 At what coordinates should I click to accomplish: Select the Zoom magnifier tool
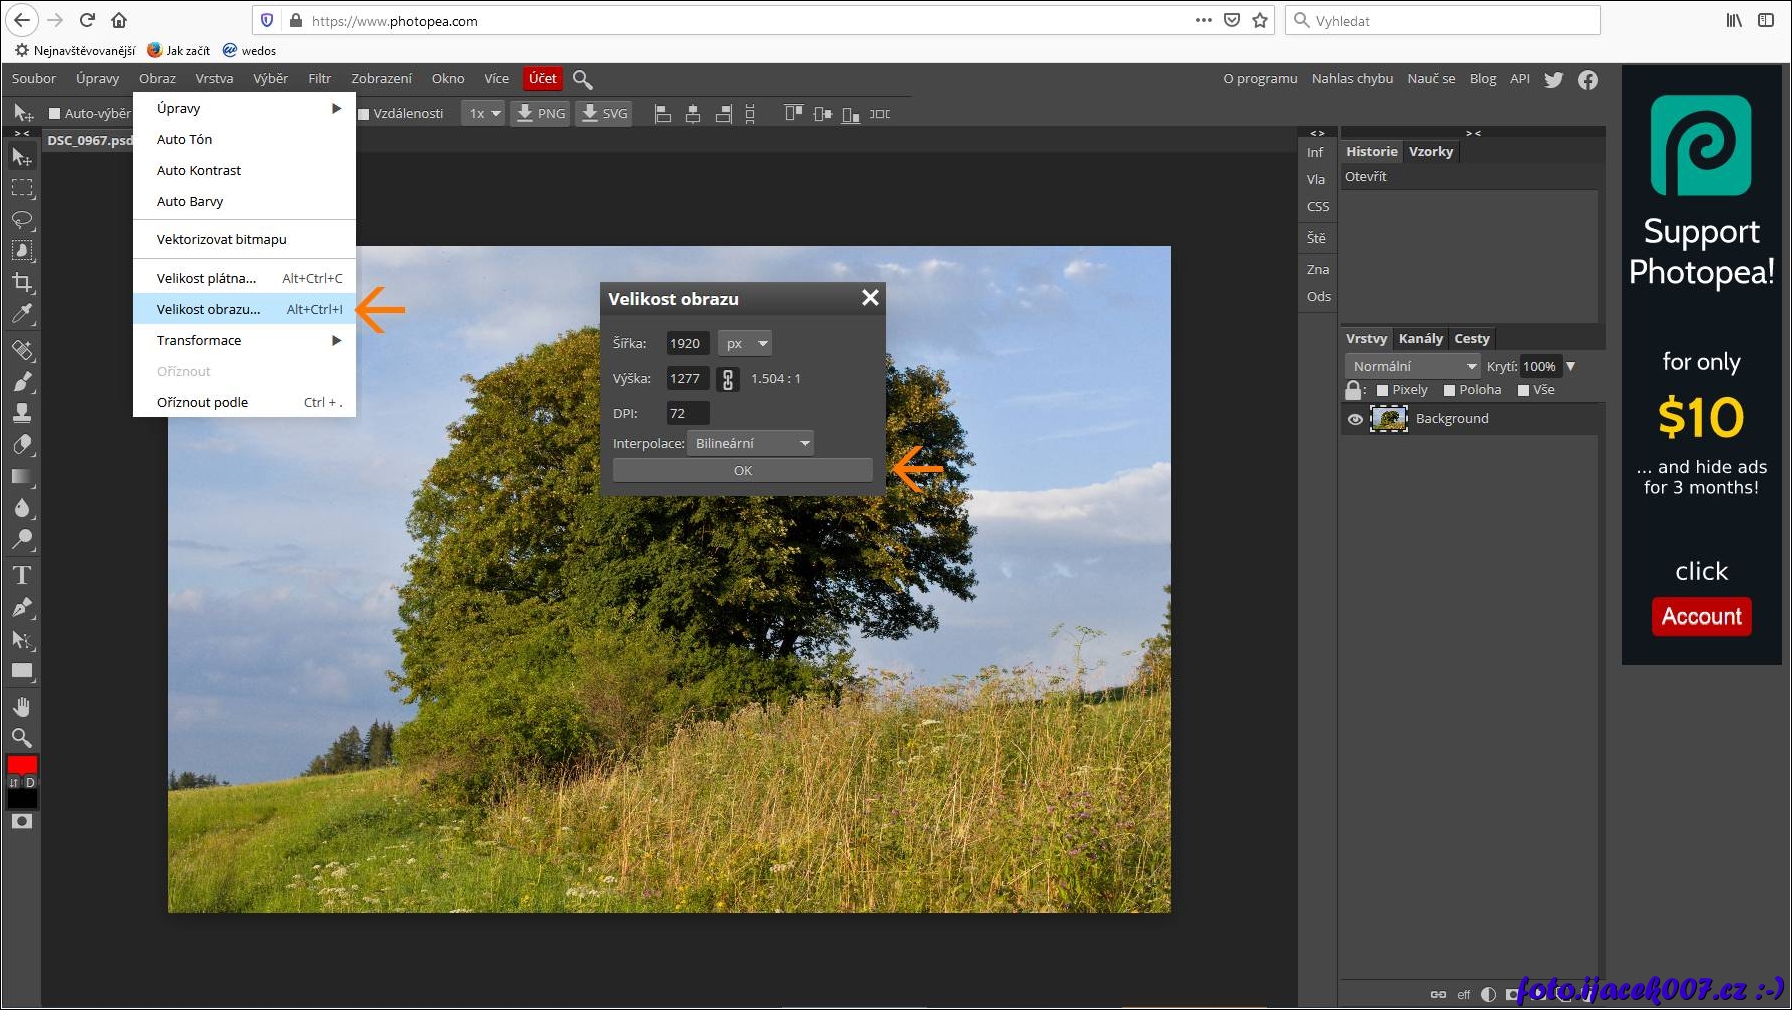click(22, 738)
